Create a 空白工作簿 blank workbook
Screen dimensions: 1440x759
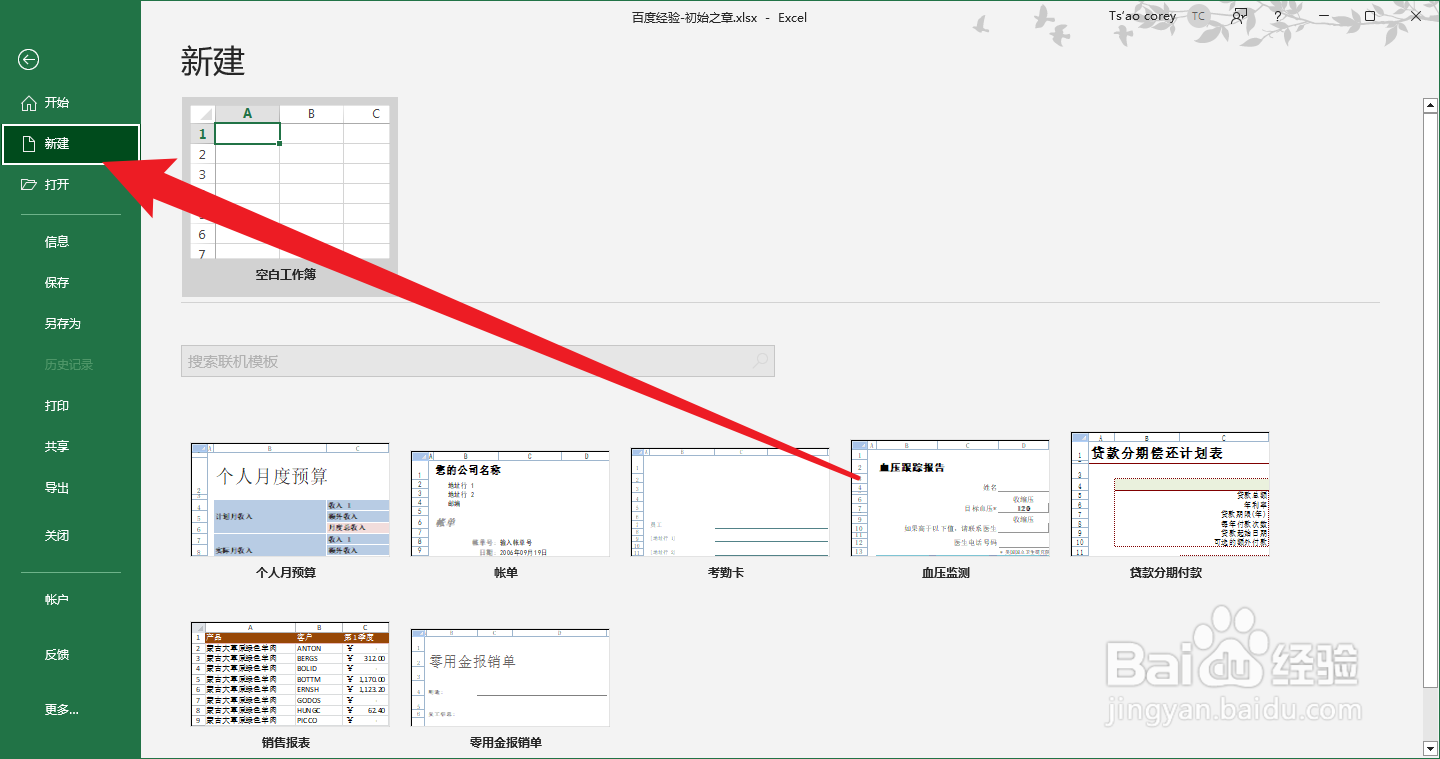(290, 197)
